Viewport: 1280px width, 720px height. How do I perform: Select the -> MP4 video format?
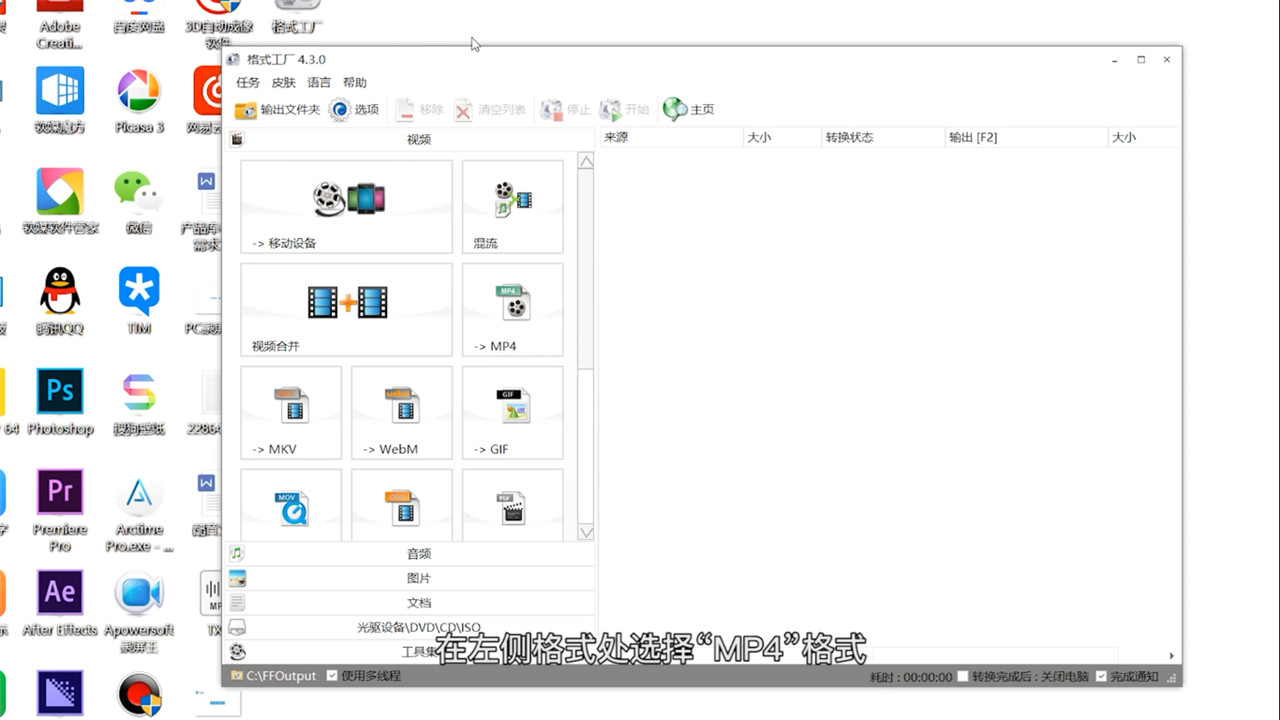pyautogui.click(x=512, y=310)
